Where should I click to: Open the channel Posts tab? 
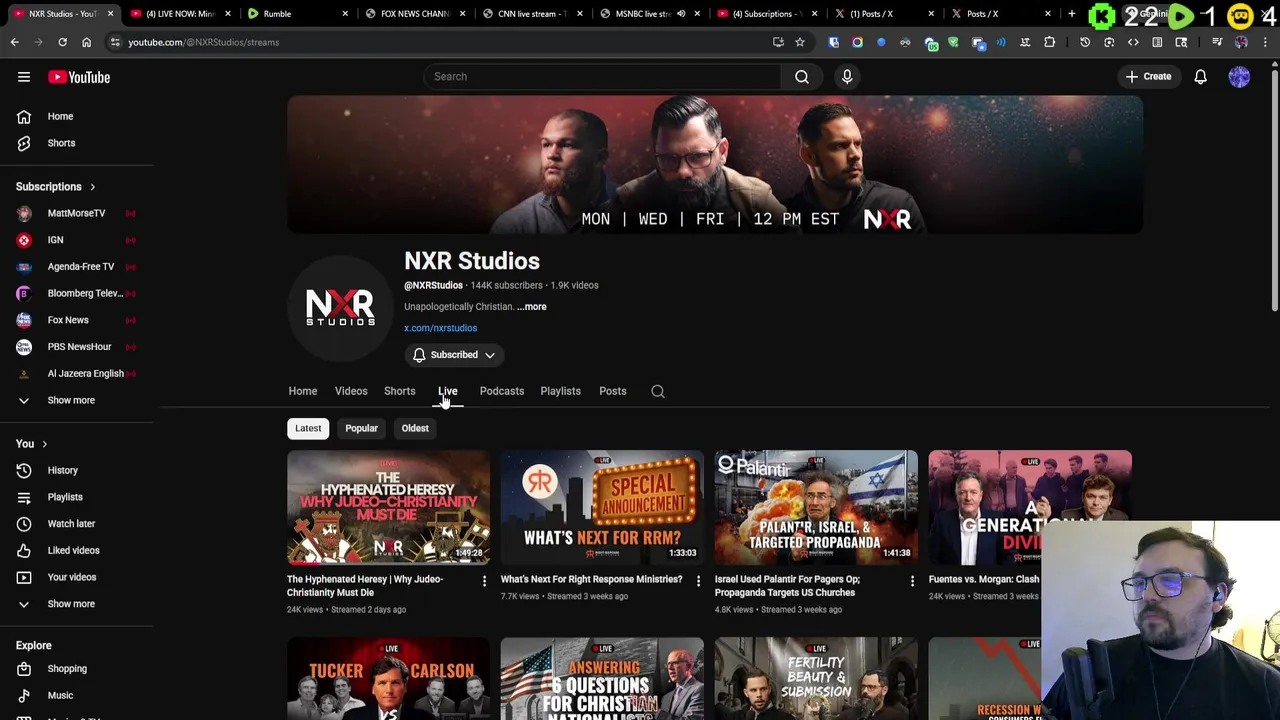click(x=612, y=391)
